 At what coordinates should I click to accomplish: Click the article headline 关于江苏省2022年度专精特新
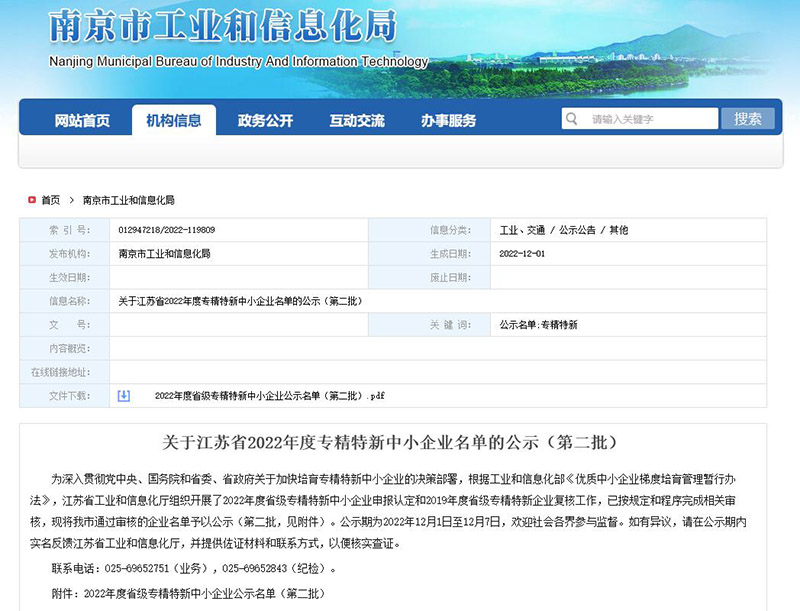tap(393, 441)
